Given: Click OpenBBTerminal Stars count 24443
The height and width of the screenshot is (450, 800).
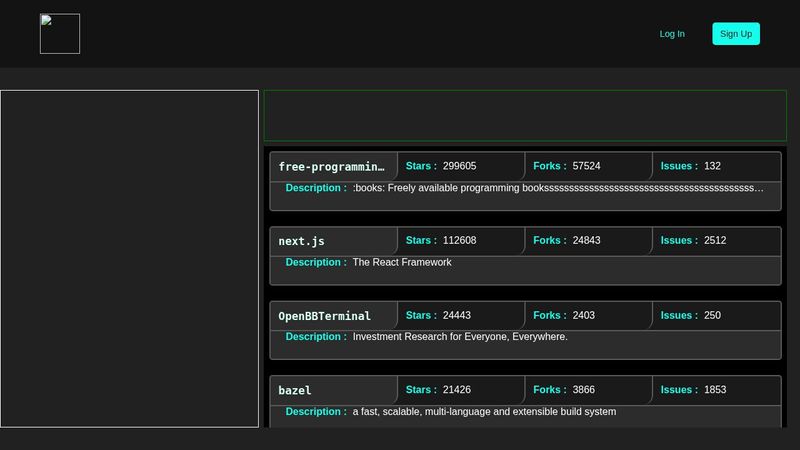Looking at the screenshot, I should click(x=457, y=315).
